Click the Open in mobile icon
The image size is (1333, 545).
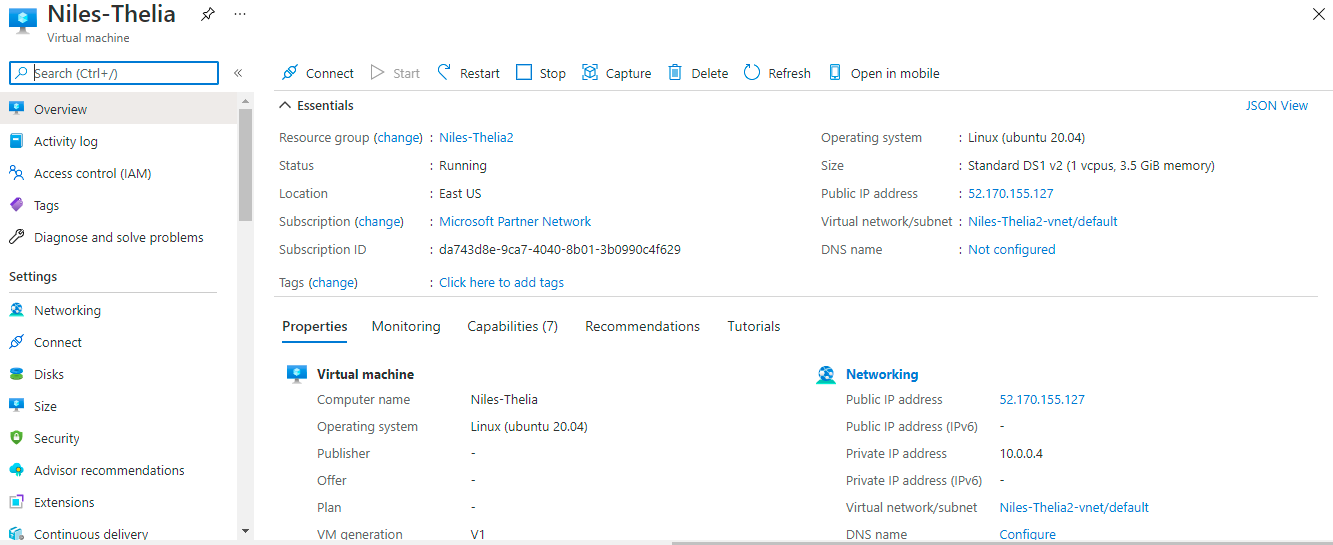(835, 73)
